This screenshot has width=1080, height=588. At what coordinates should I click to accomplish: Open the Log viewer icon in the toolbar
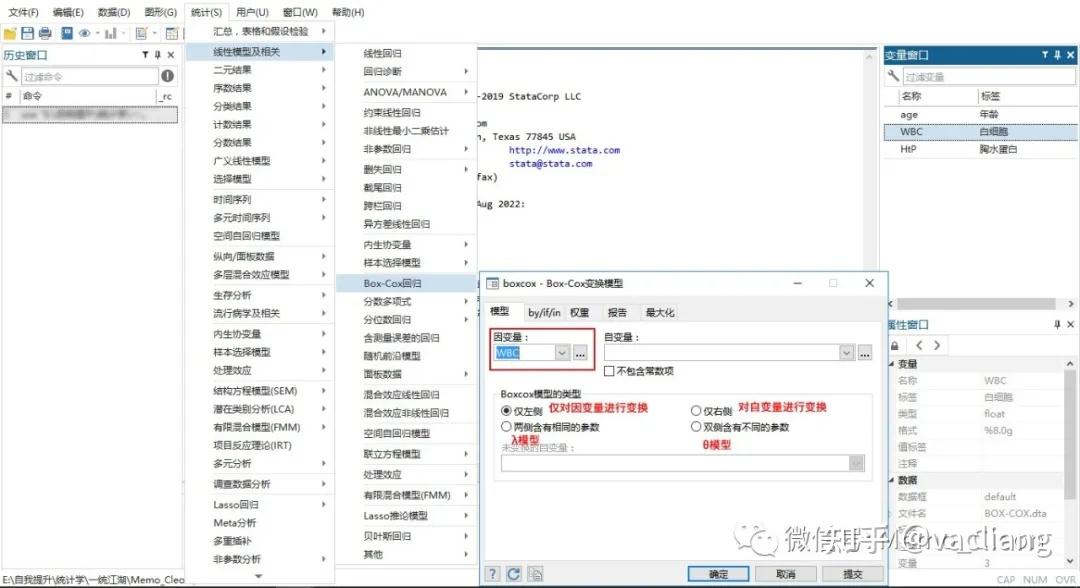(x=66, y=33)
